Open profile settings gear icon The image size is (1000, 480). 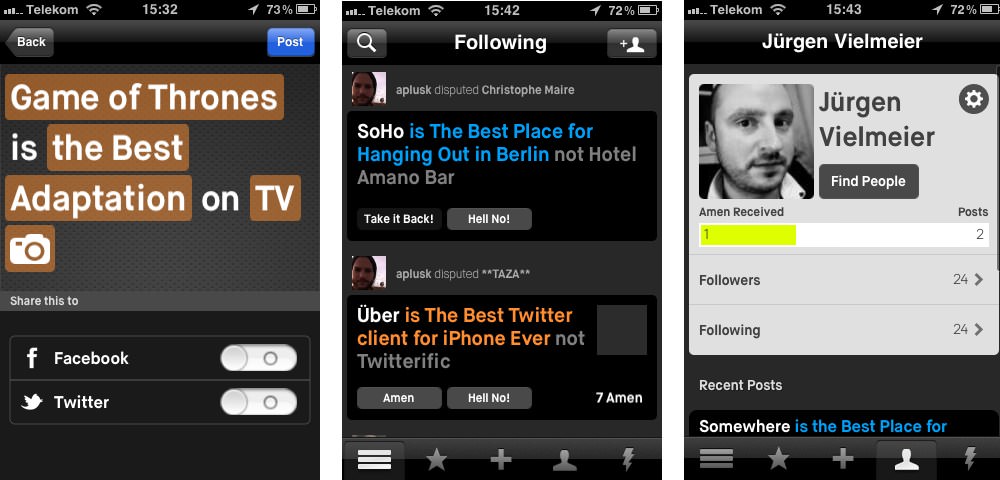pos(973,99)
